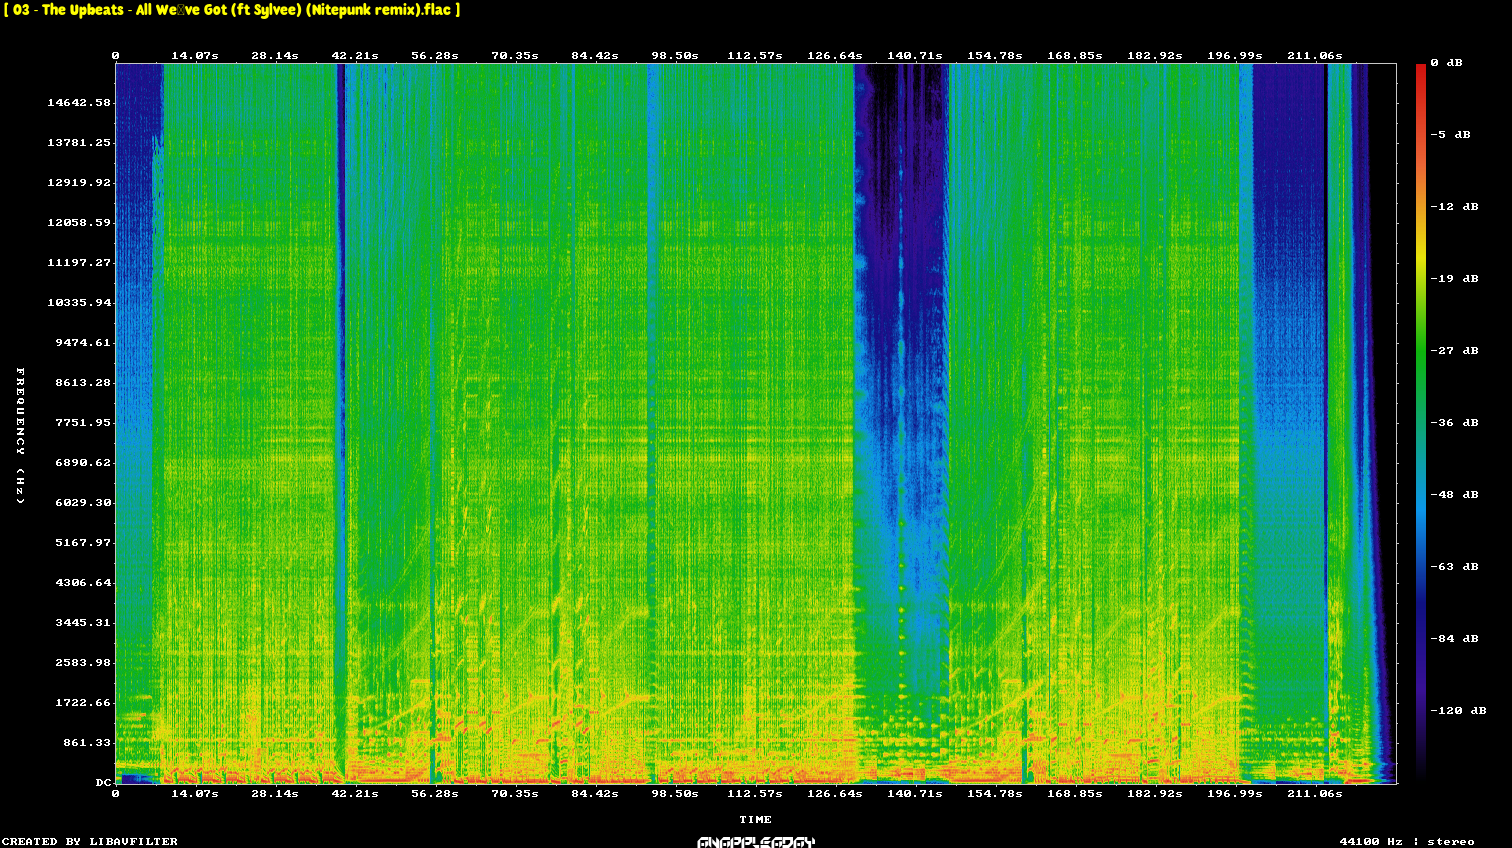Select the 0 dB color scale label
Screen dimensions: 1512x848
pos(1446,63)
